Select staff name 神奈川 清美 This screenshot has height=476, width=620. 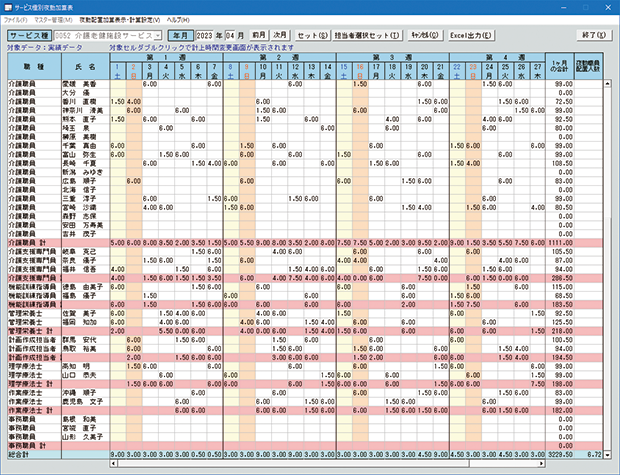85,110
